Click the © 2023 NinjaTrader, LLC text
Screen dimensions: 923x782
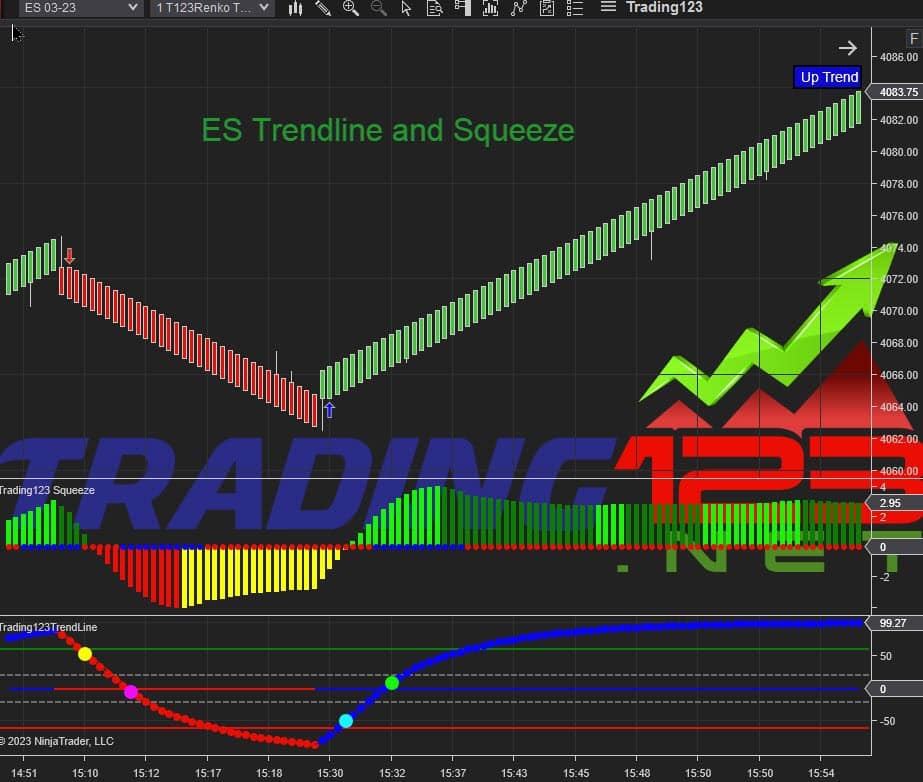(57, 741)
